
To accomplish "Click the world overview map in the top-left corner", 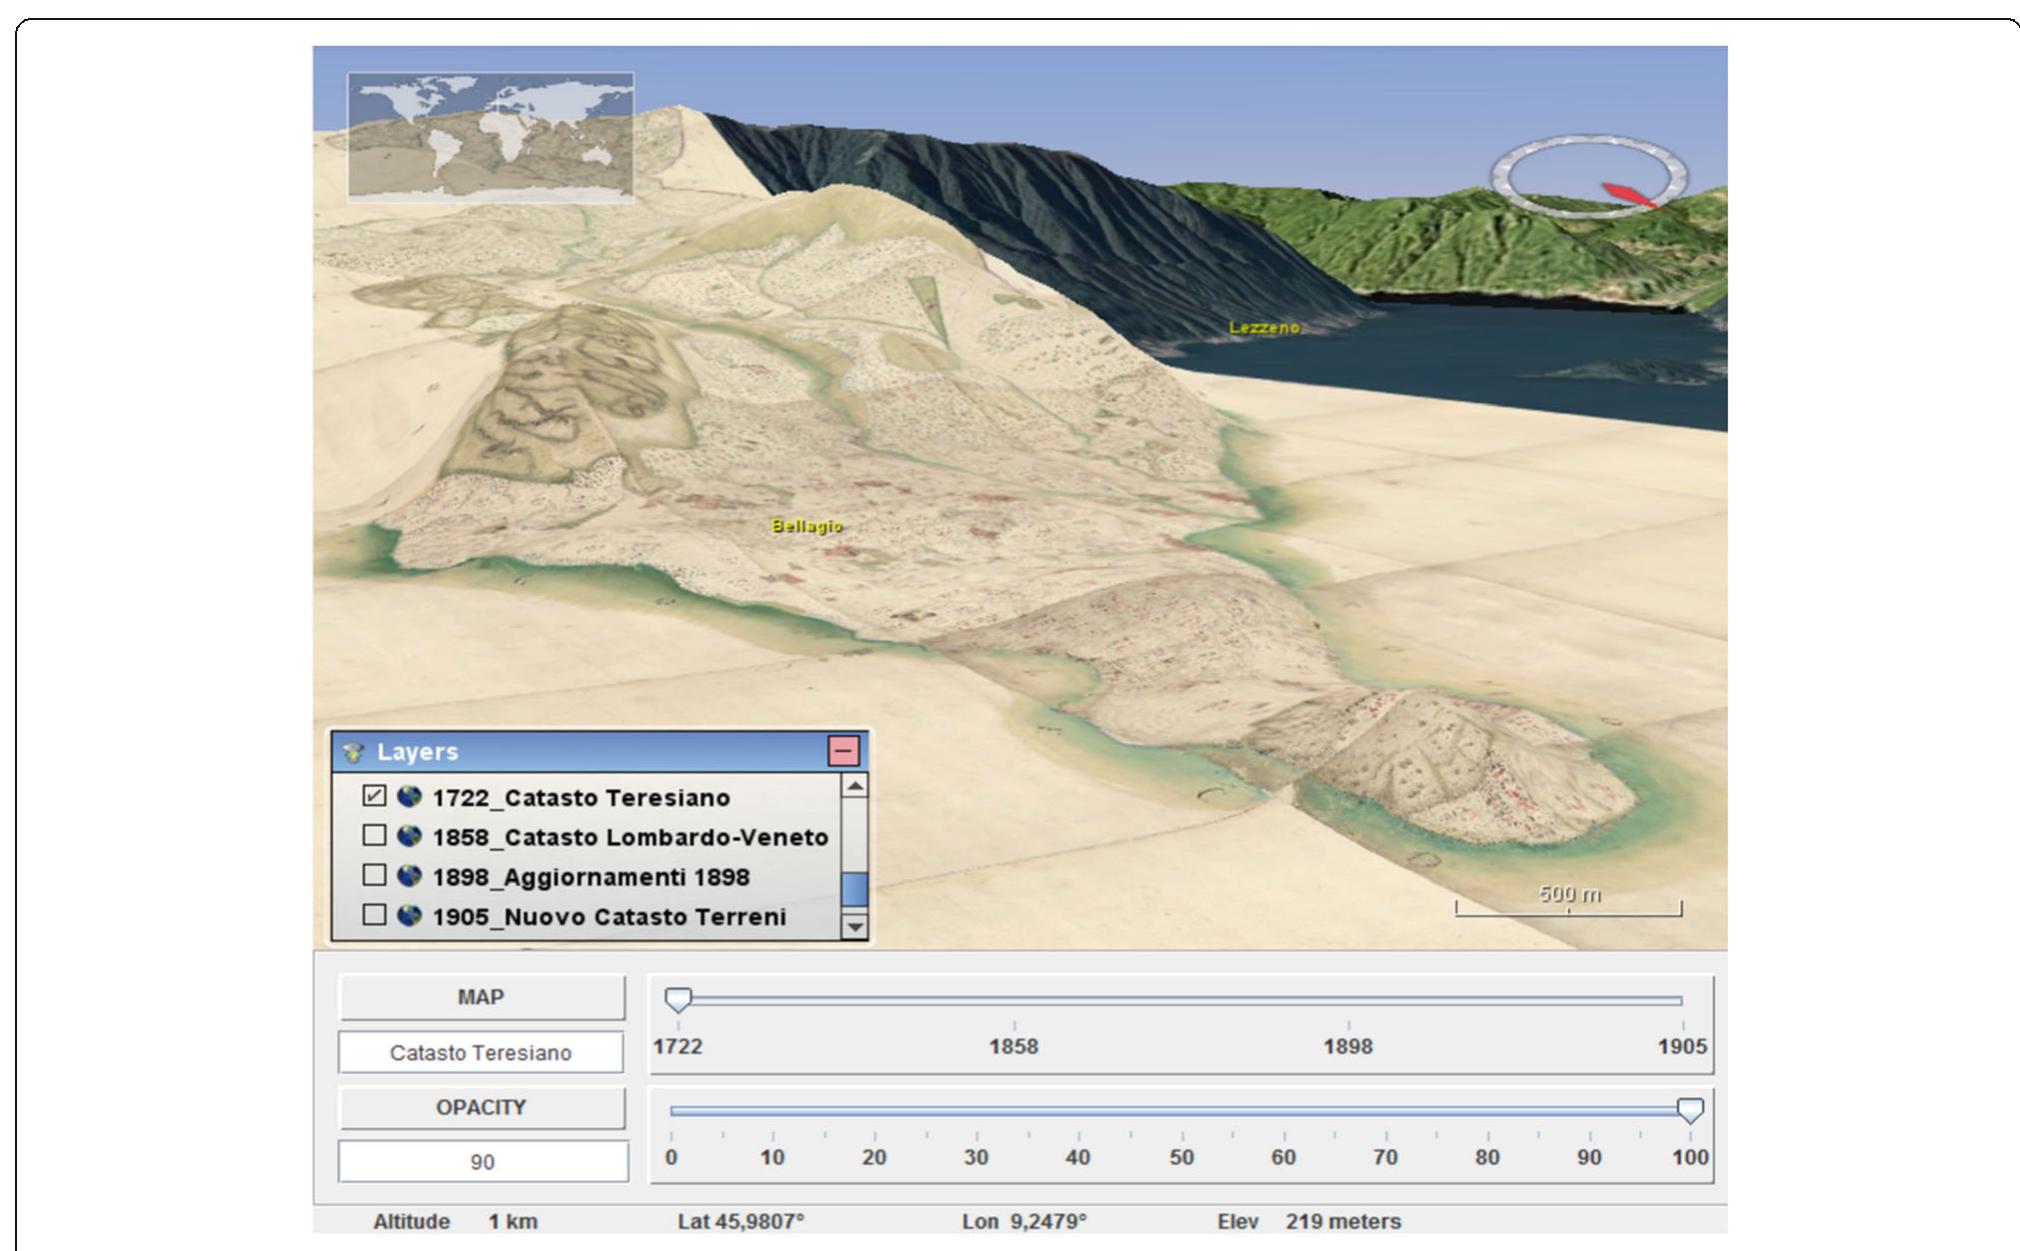I will (x=490, y=138).
